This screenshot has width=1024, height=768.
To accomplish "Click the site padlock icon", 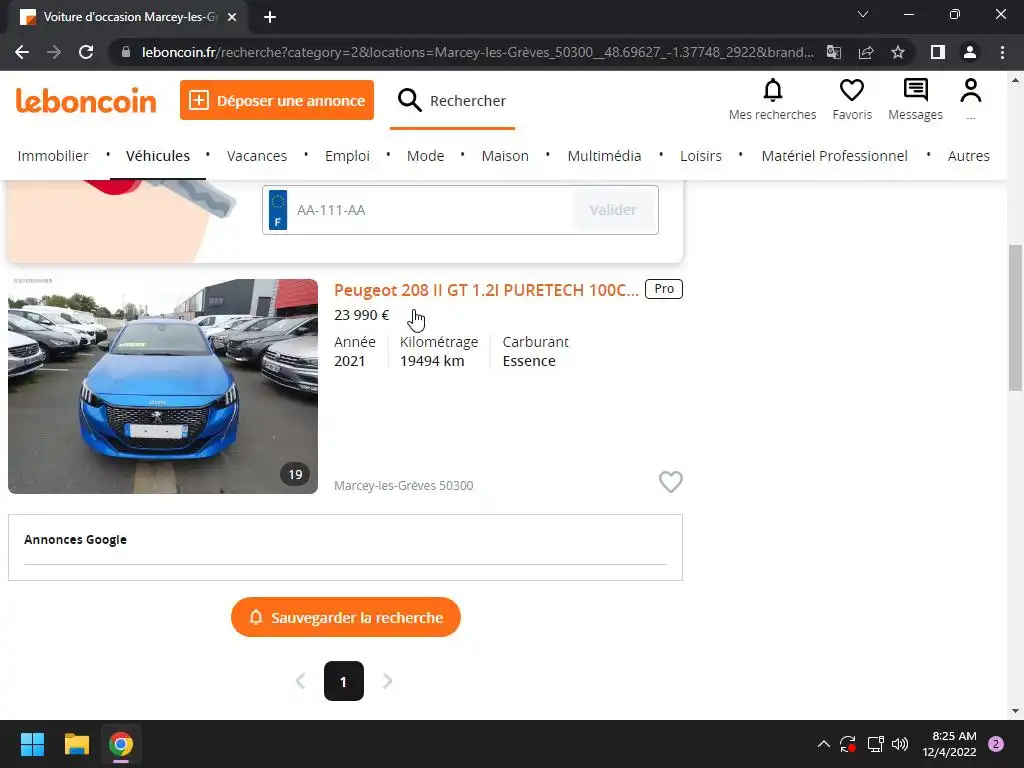I will [x=126, y=52].
